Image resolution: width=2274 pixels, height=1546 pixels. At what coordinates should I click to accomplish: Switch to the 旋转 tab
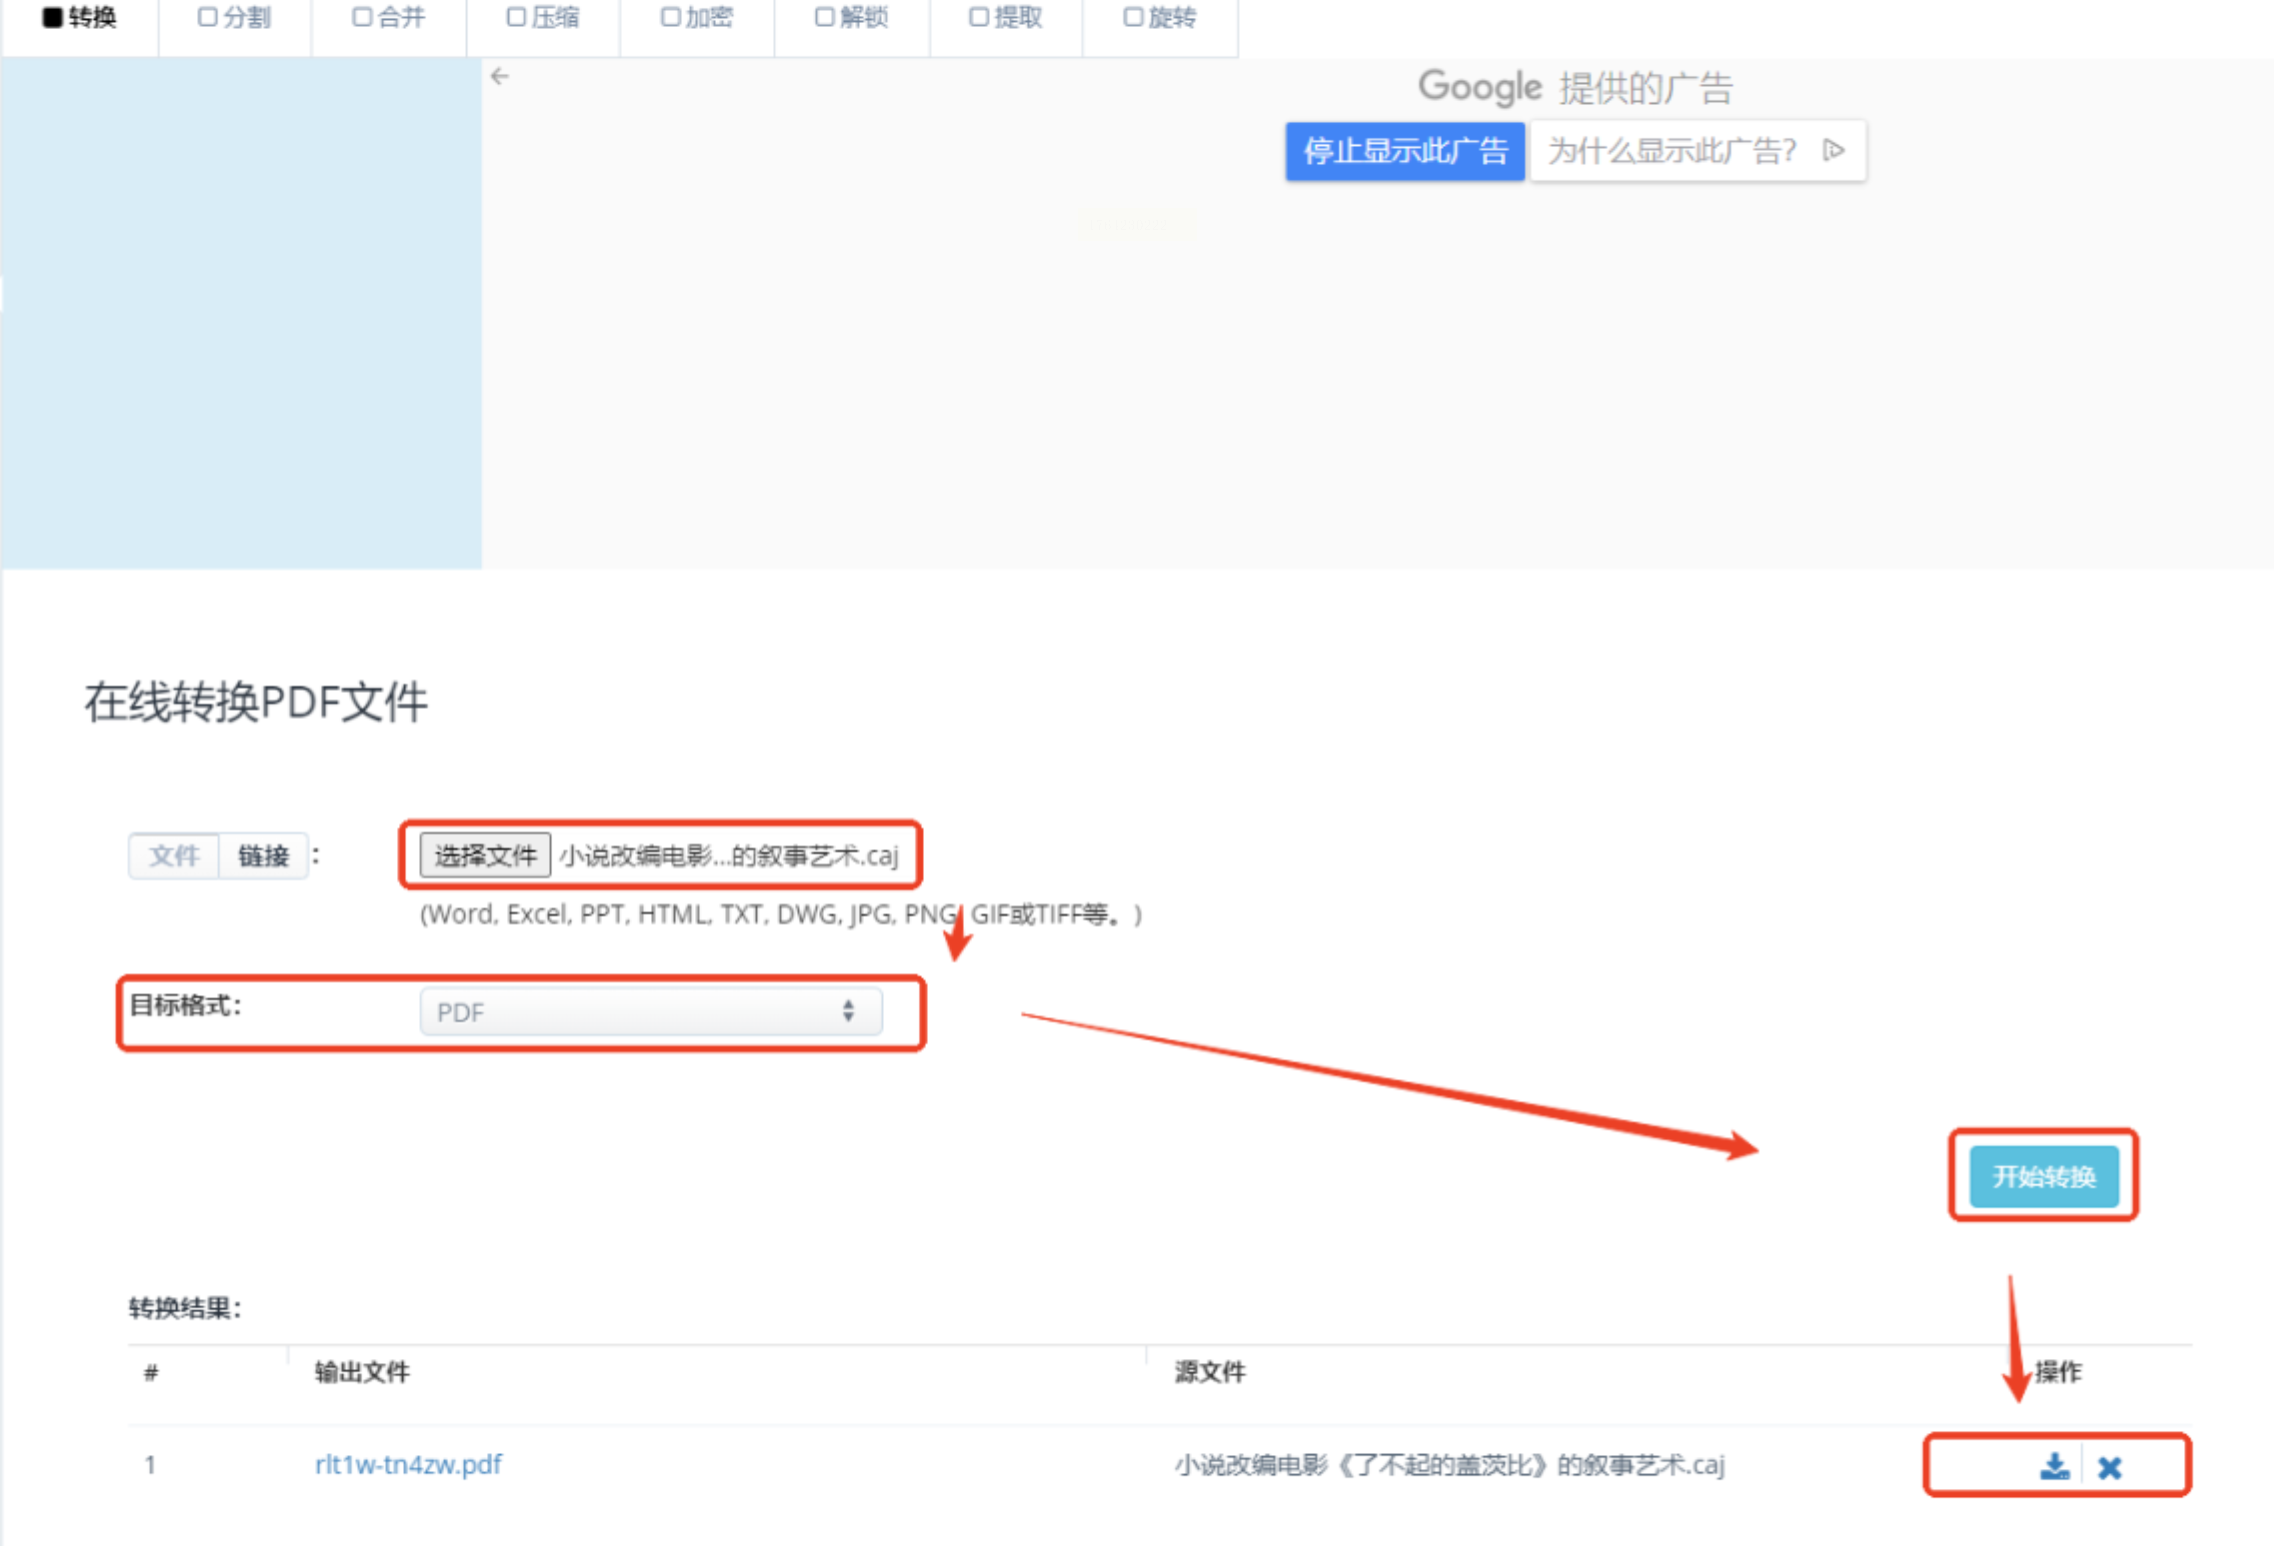[x=1160, y=18]
